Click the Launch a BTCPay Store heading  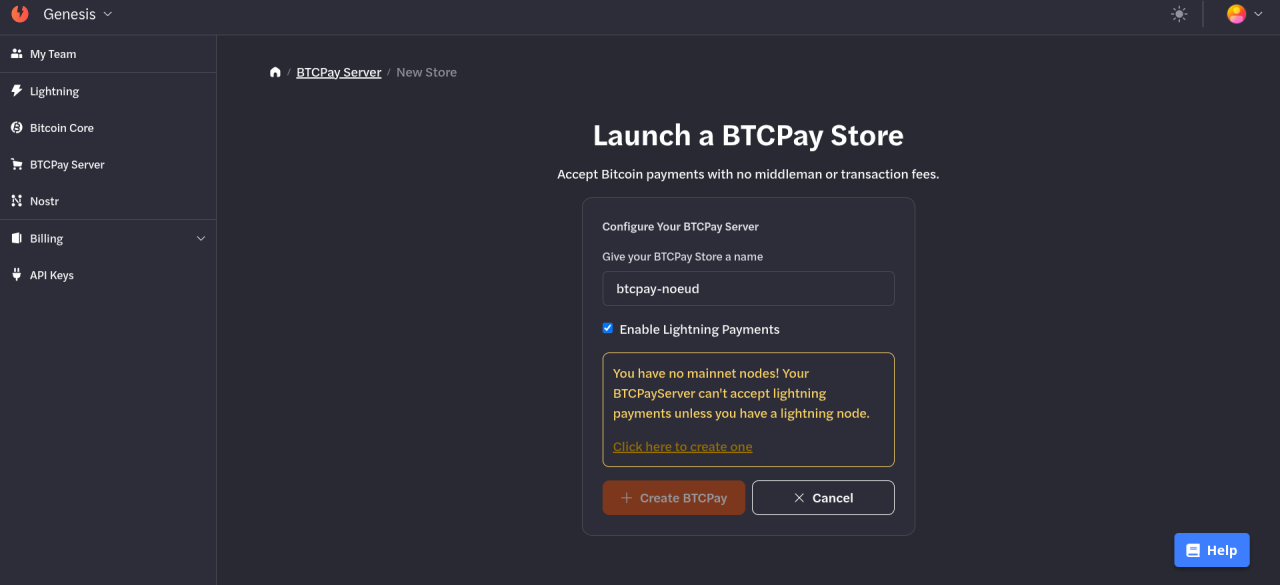pos(748,135)
